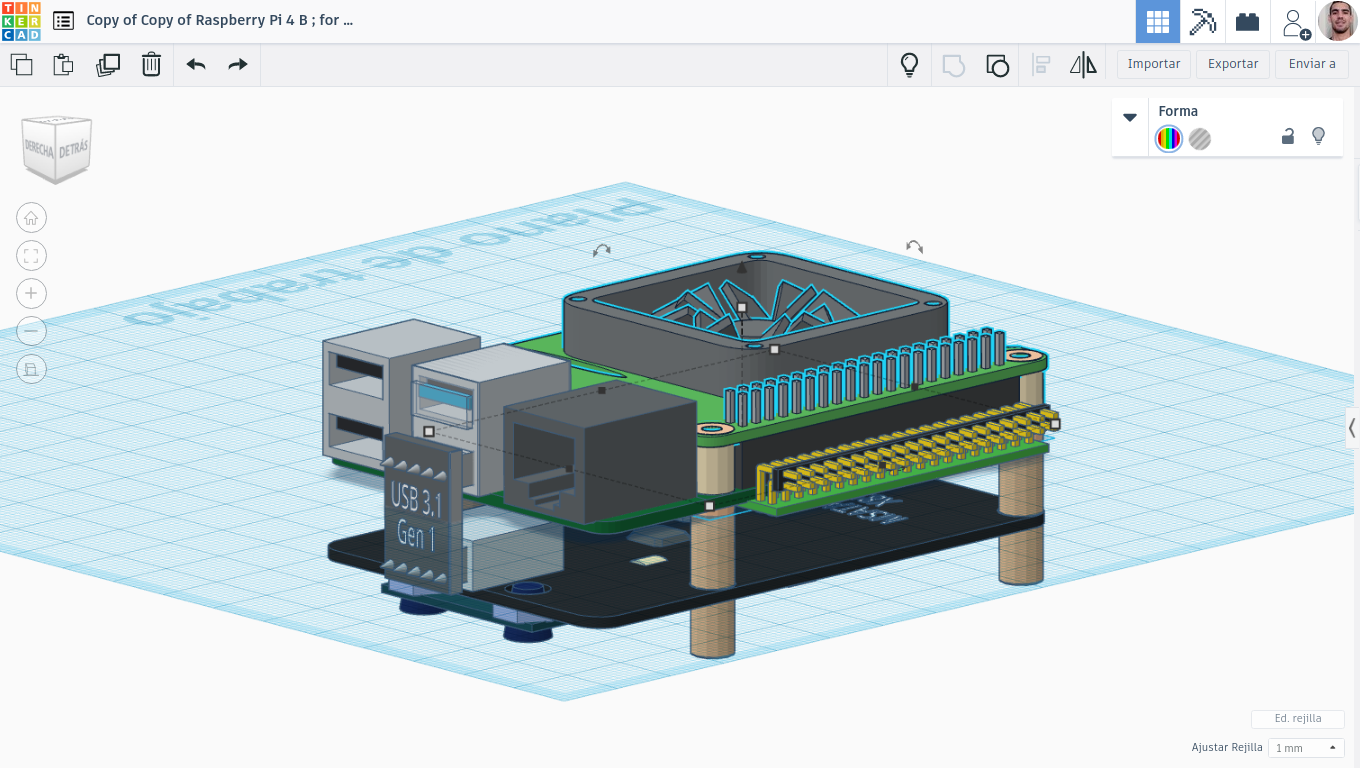This screenshot has height=768, width=1360.
Task: Redo the last action
Action: pyautogui.click(x=237, y=65)
